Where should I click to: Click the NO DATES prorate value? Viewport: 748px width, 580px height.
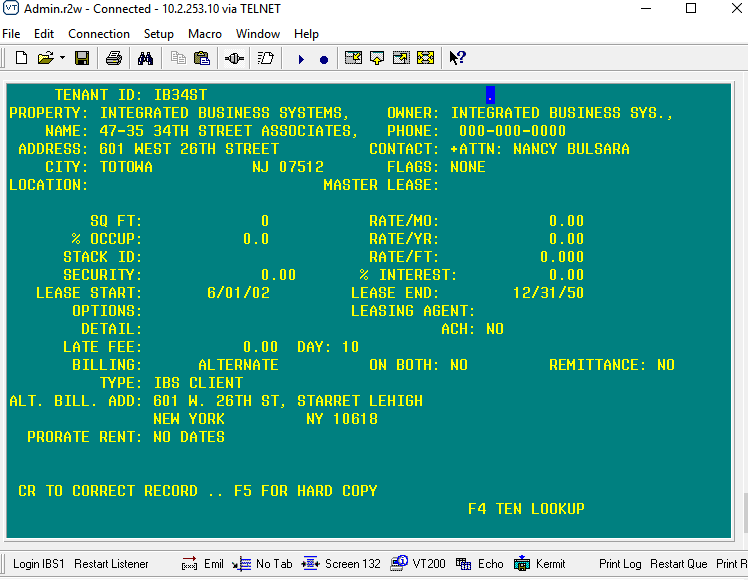click(x=189, y=437)
